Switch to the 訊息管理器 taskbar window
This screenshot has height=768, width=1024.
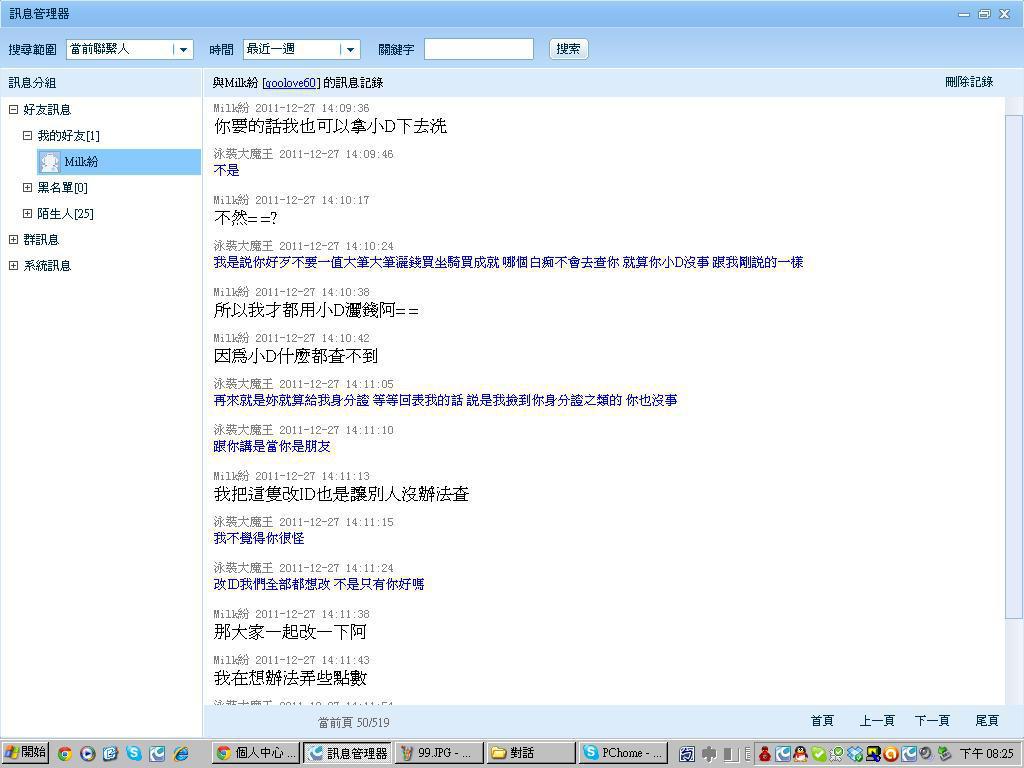click(x=348, y=753)
